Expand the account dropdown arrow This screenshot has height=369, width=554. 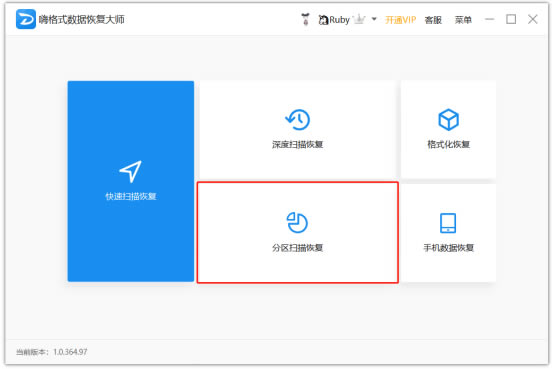(x=374, y=19)
